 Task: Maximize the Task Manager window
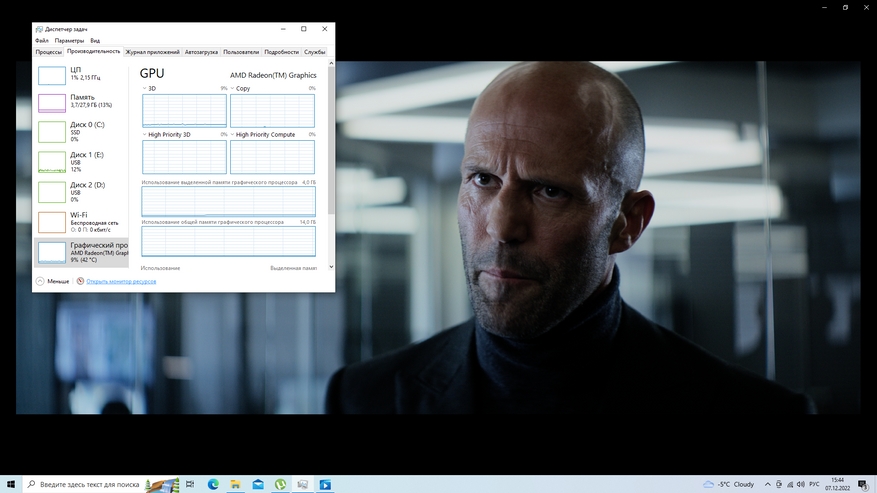(x=304, y=29)
